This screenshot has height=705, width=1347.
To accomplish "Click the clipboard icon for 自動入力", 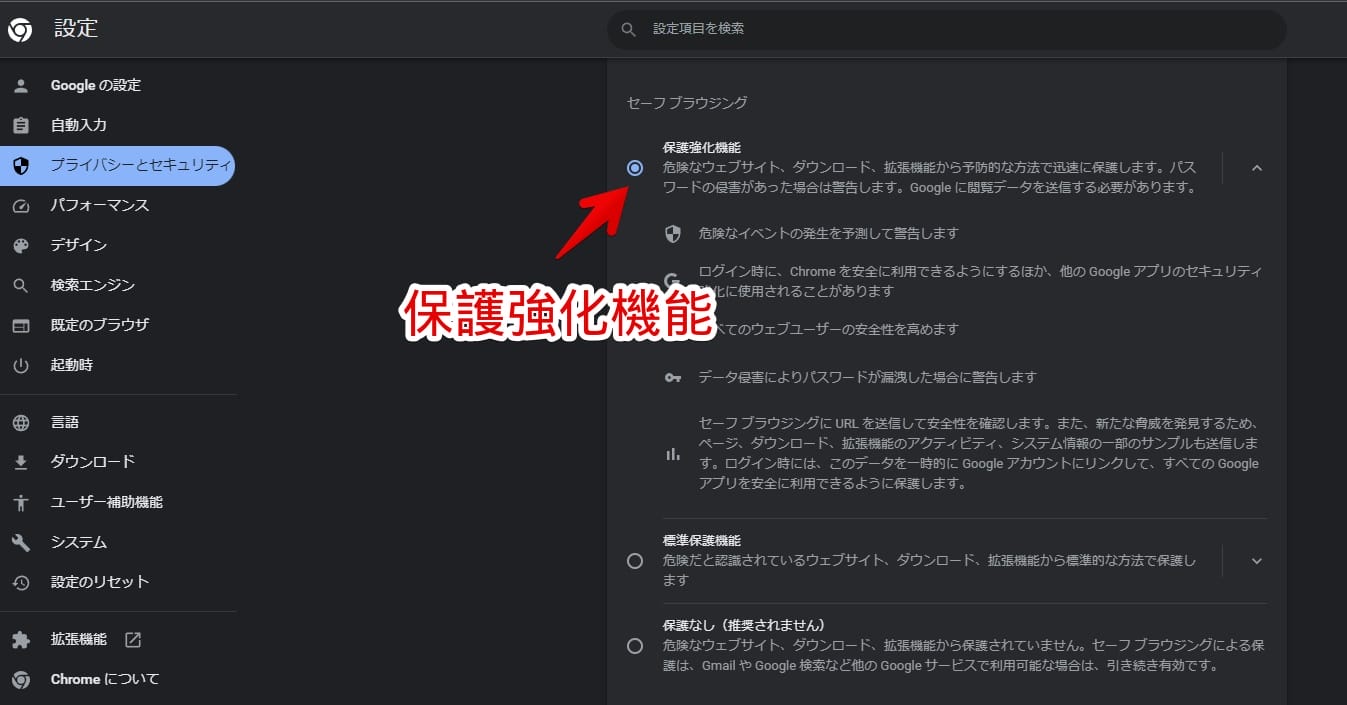I will [x=21, y=125].
